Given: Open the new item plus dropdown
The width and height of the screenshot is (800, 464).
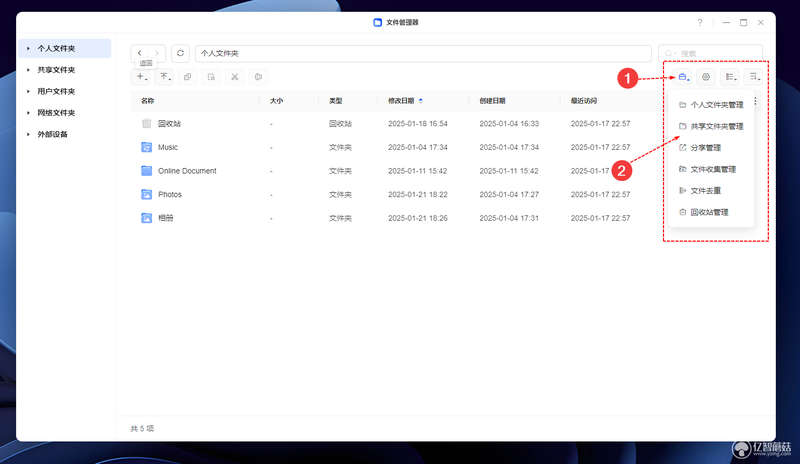Looking at the screenshot, I should pos(141,77).
